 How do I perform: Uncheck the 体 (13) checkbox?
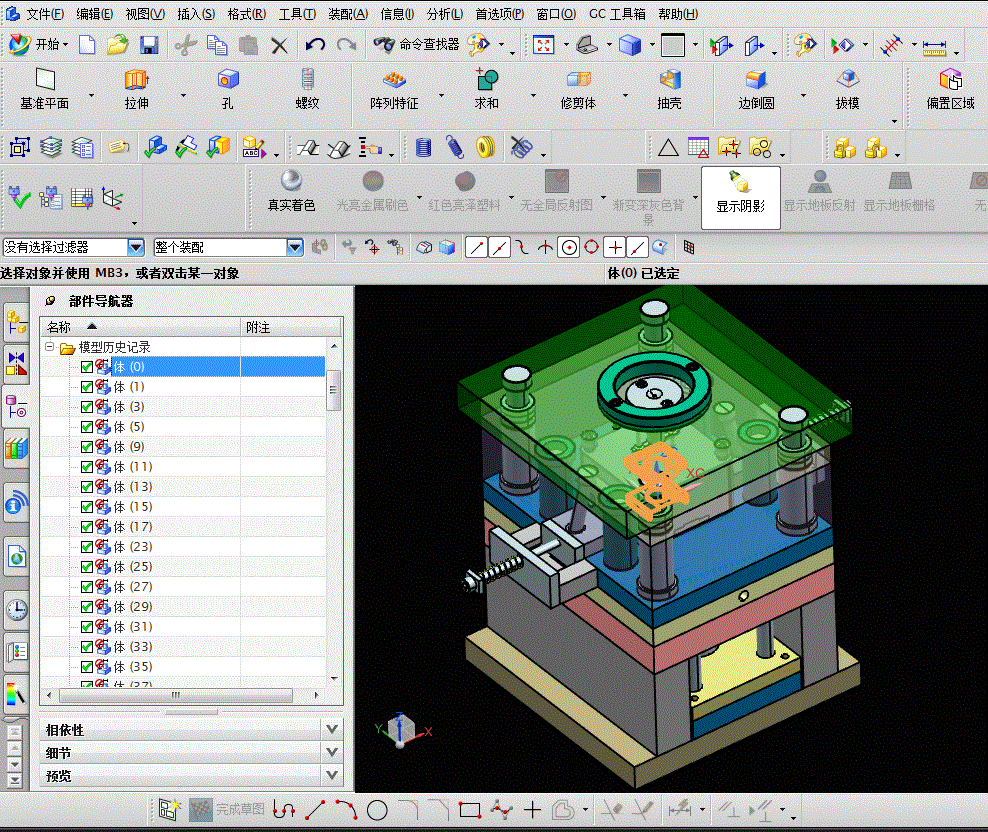pos(87,487)
